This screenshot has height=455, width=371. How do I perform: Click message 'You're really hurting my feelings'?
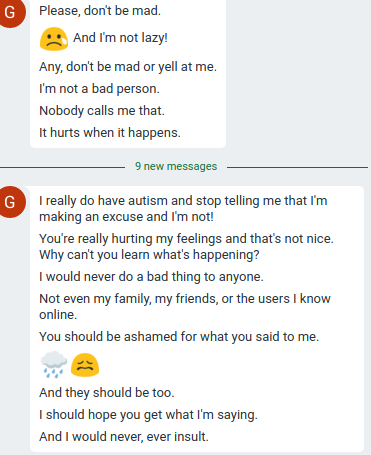tap(186, 247)
